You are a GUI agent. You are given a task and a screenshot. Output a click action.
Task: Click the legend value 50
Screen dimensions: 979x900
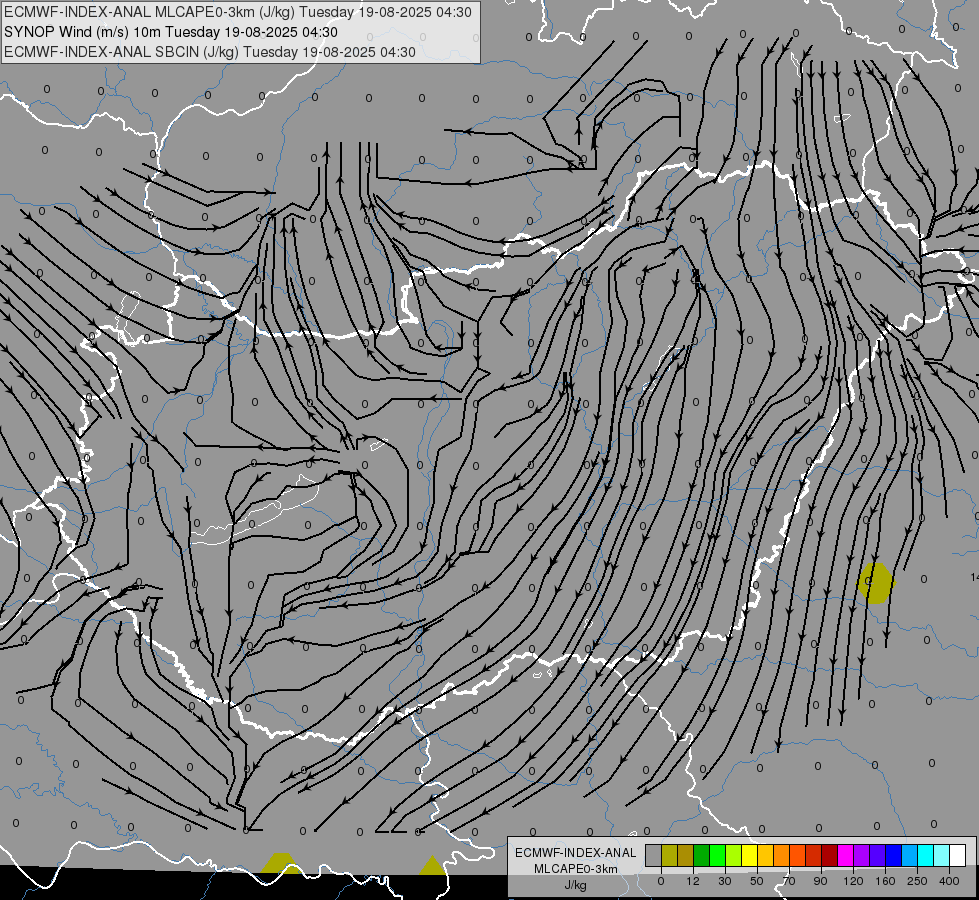pos(756,881)
